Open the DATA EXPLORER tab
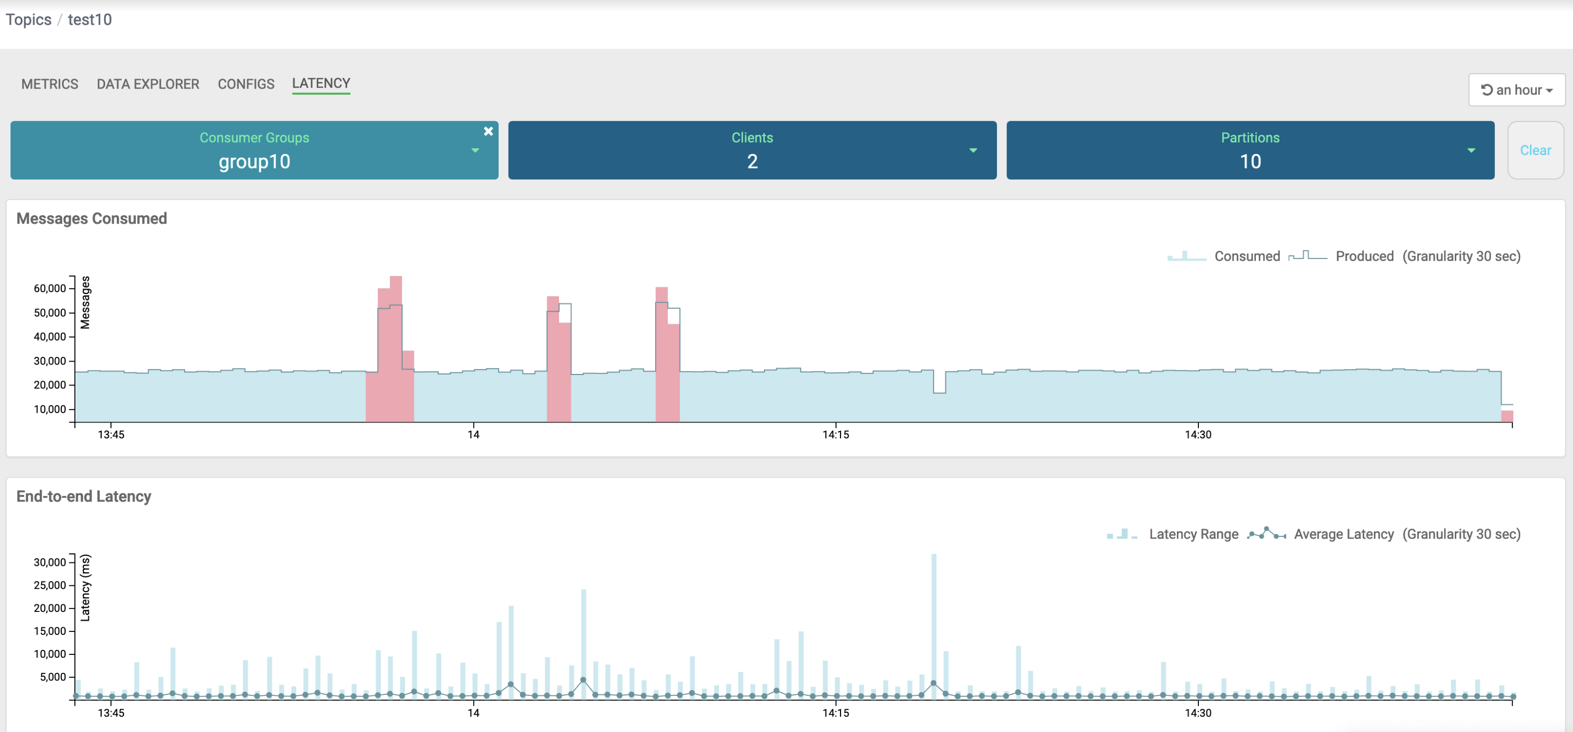 (148, 84)
